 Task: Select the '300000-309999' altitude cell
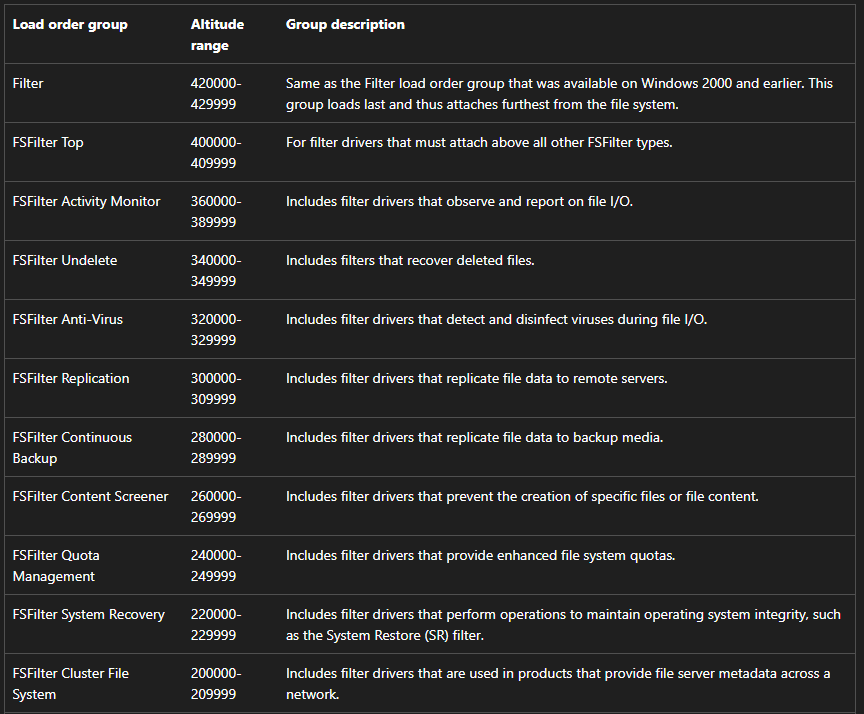pos(216,388)
